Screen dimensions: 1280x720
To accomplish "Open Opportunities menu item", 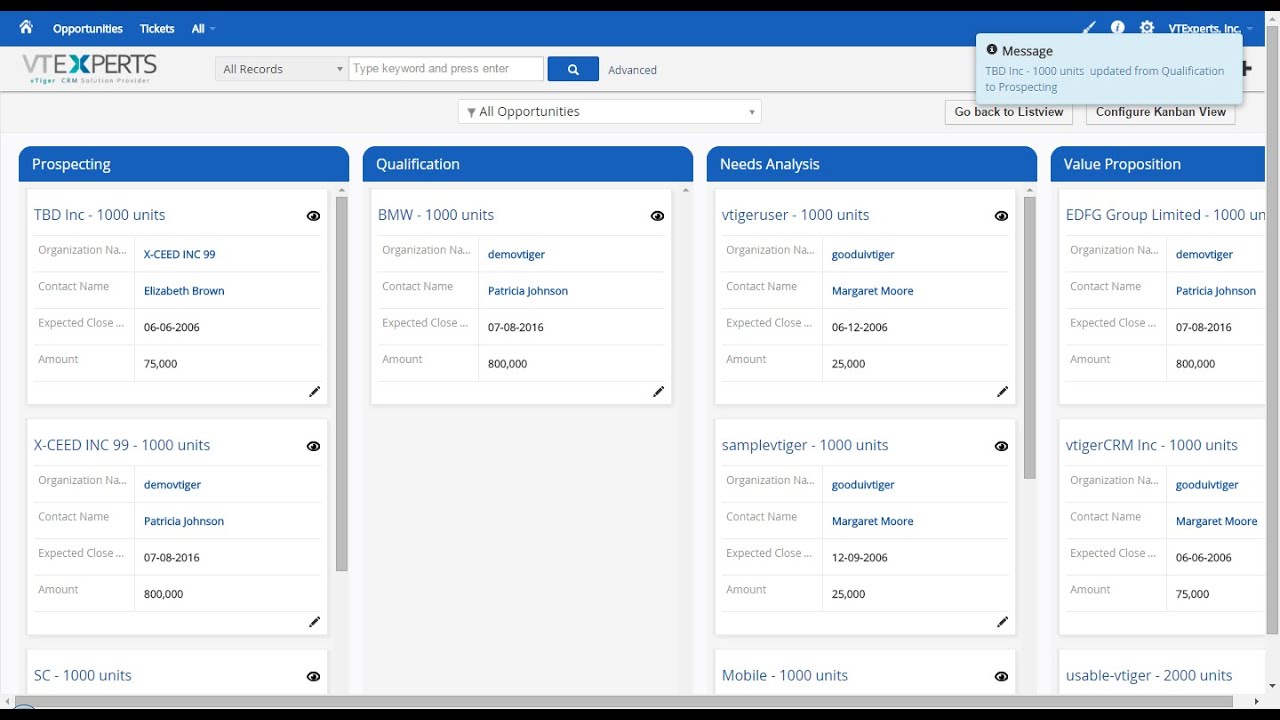I will [x=88, y=29].
